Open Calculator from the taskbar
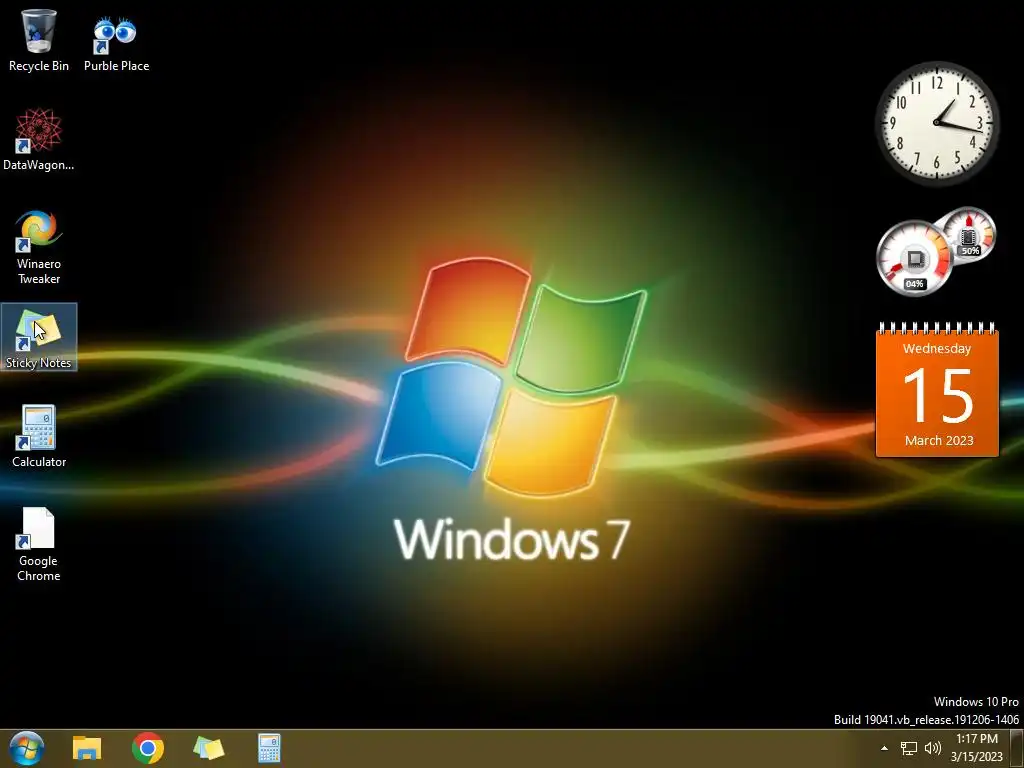 click(x=269, y=748)
